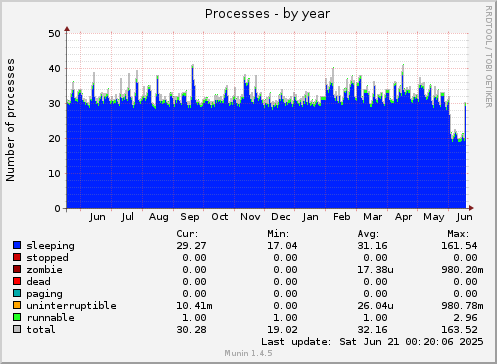The height and width of the screenshot is (364, 497).
Task: Click sleeping average value 31.16
Action: pyautogui.click(x=372, y=246)
